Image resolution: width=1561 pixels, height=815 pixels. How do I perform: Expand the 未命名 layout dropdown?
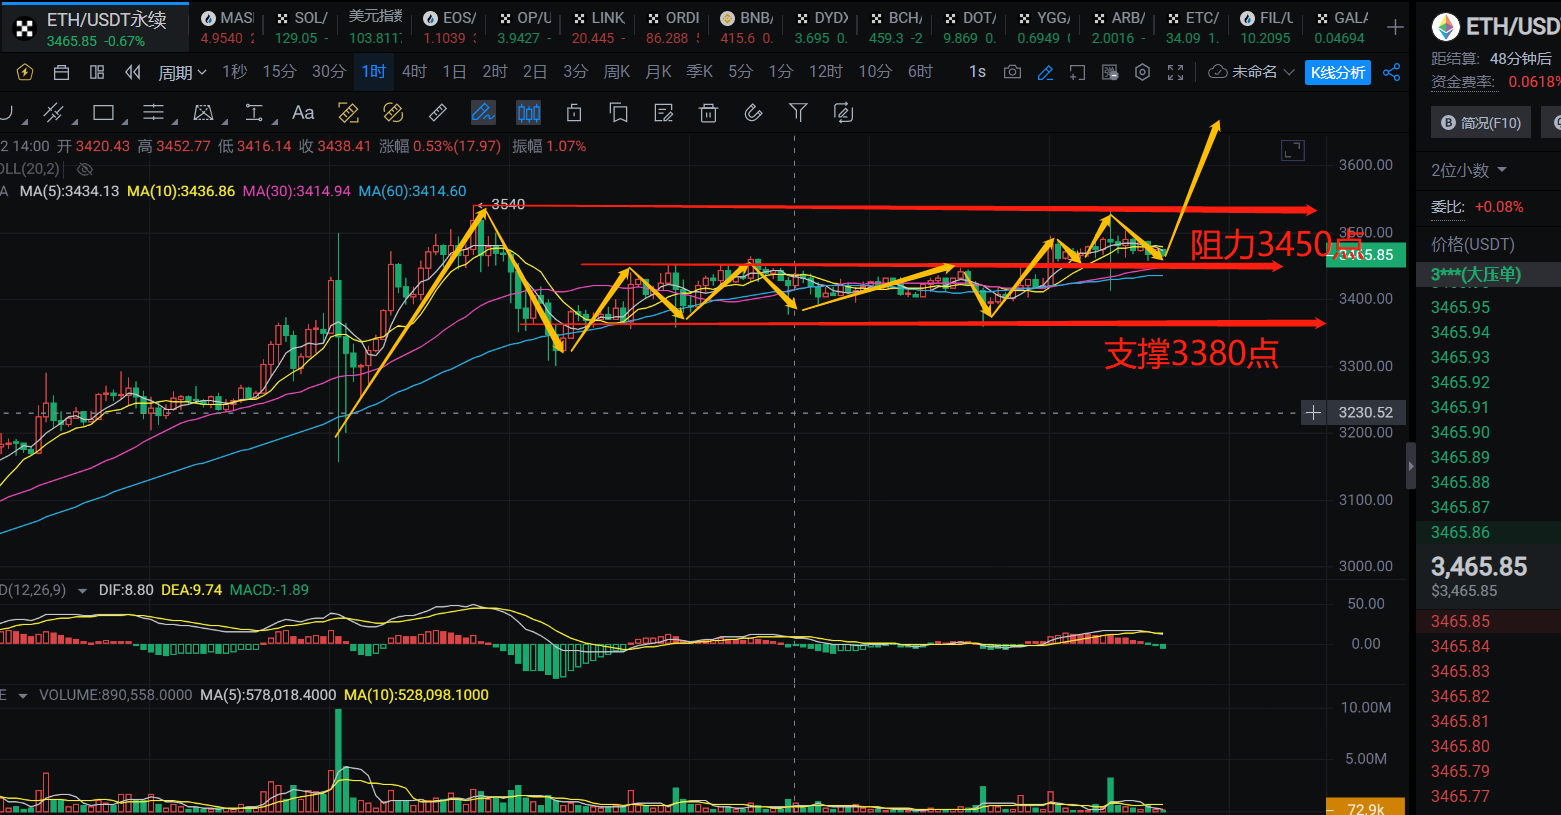1252,72
